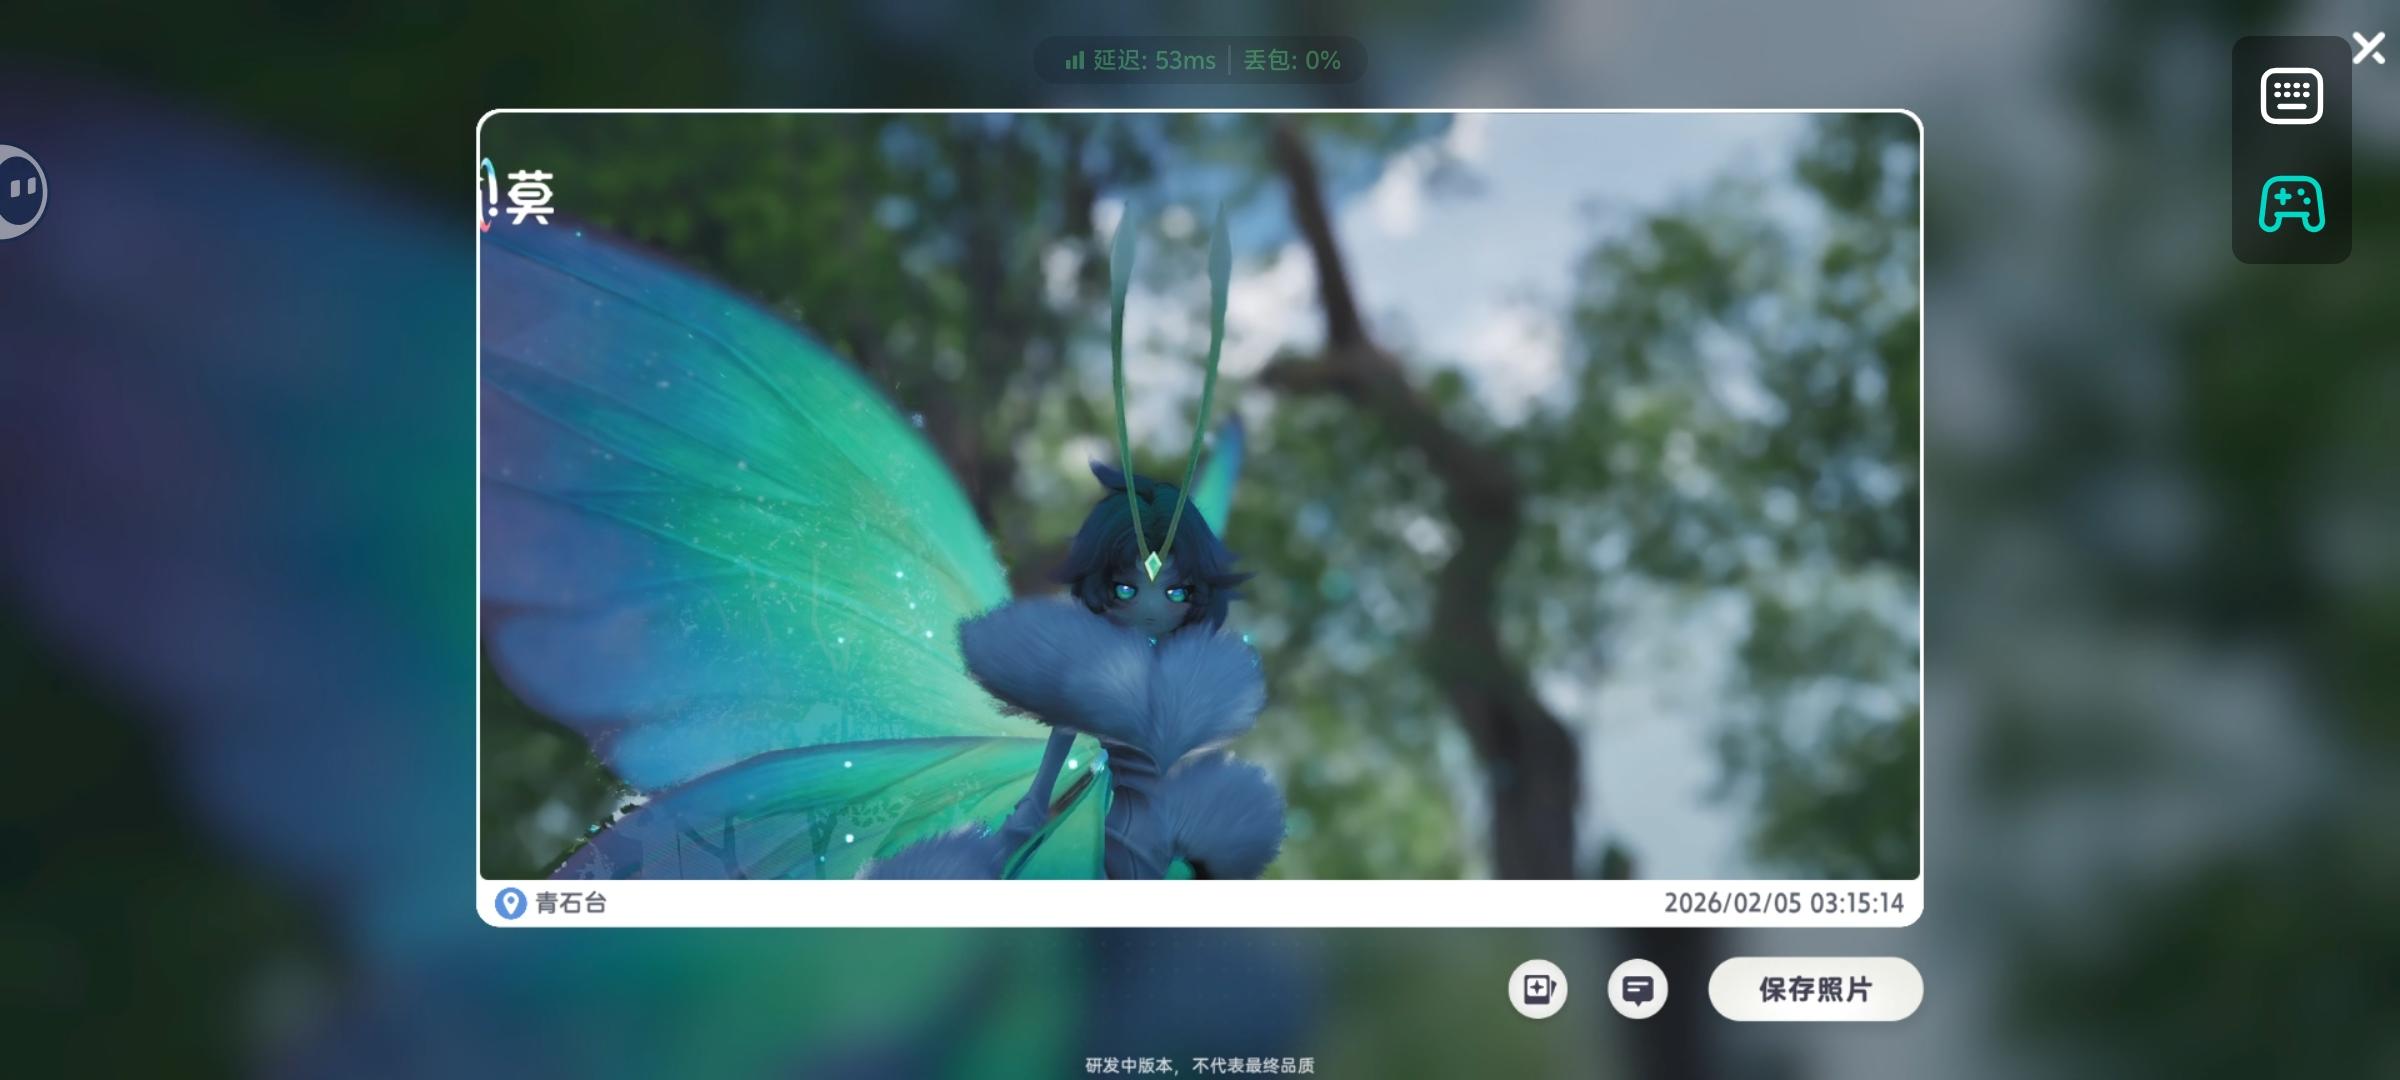Click the 青石台 location label

tap(571, 903)
